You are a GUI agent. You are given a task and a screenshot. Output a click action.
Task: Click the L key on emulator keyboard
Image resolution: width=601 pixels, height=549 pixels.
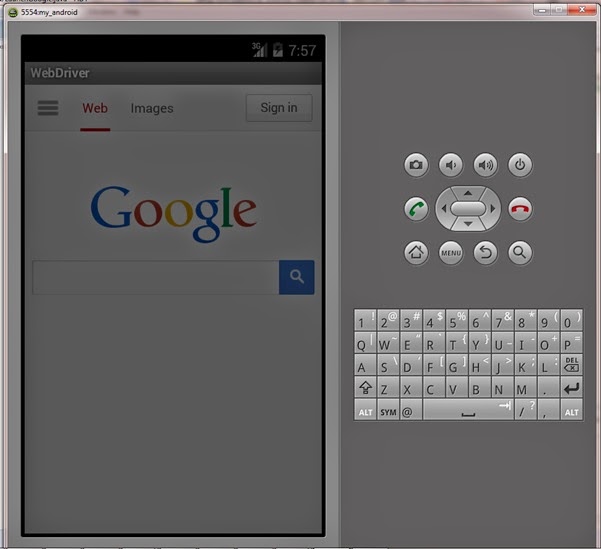tap(548, 365)
